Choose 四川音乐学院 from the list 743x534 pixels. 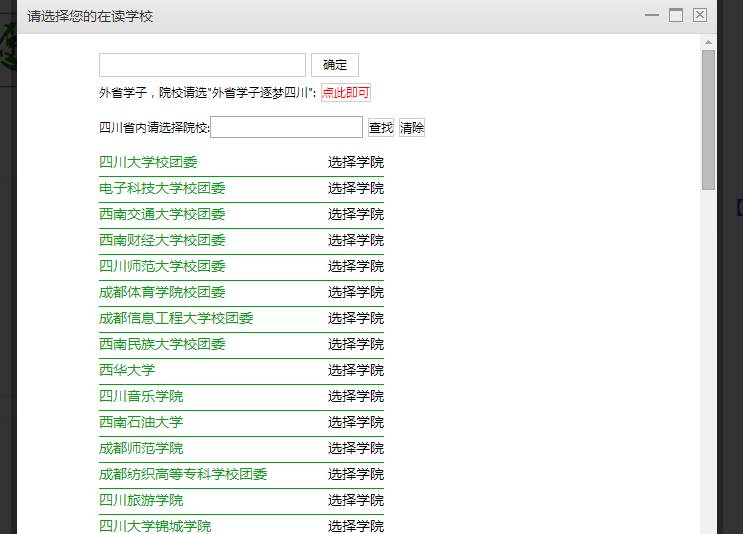click(x=141, y=396)
